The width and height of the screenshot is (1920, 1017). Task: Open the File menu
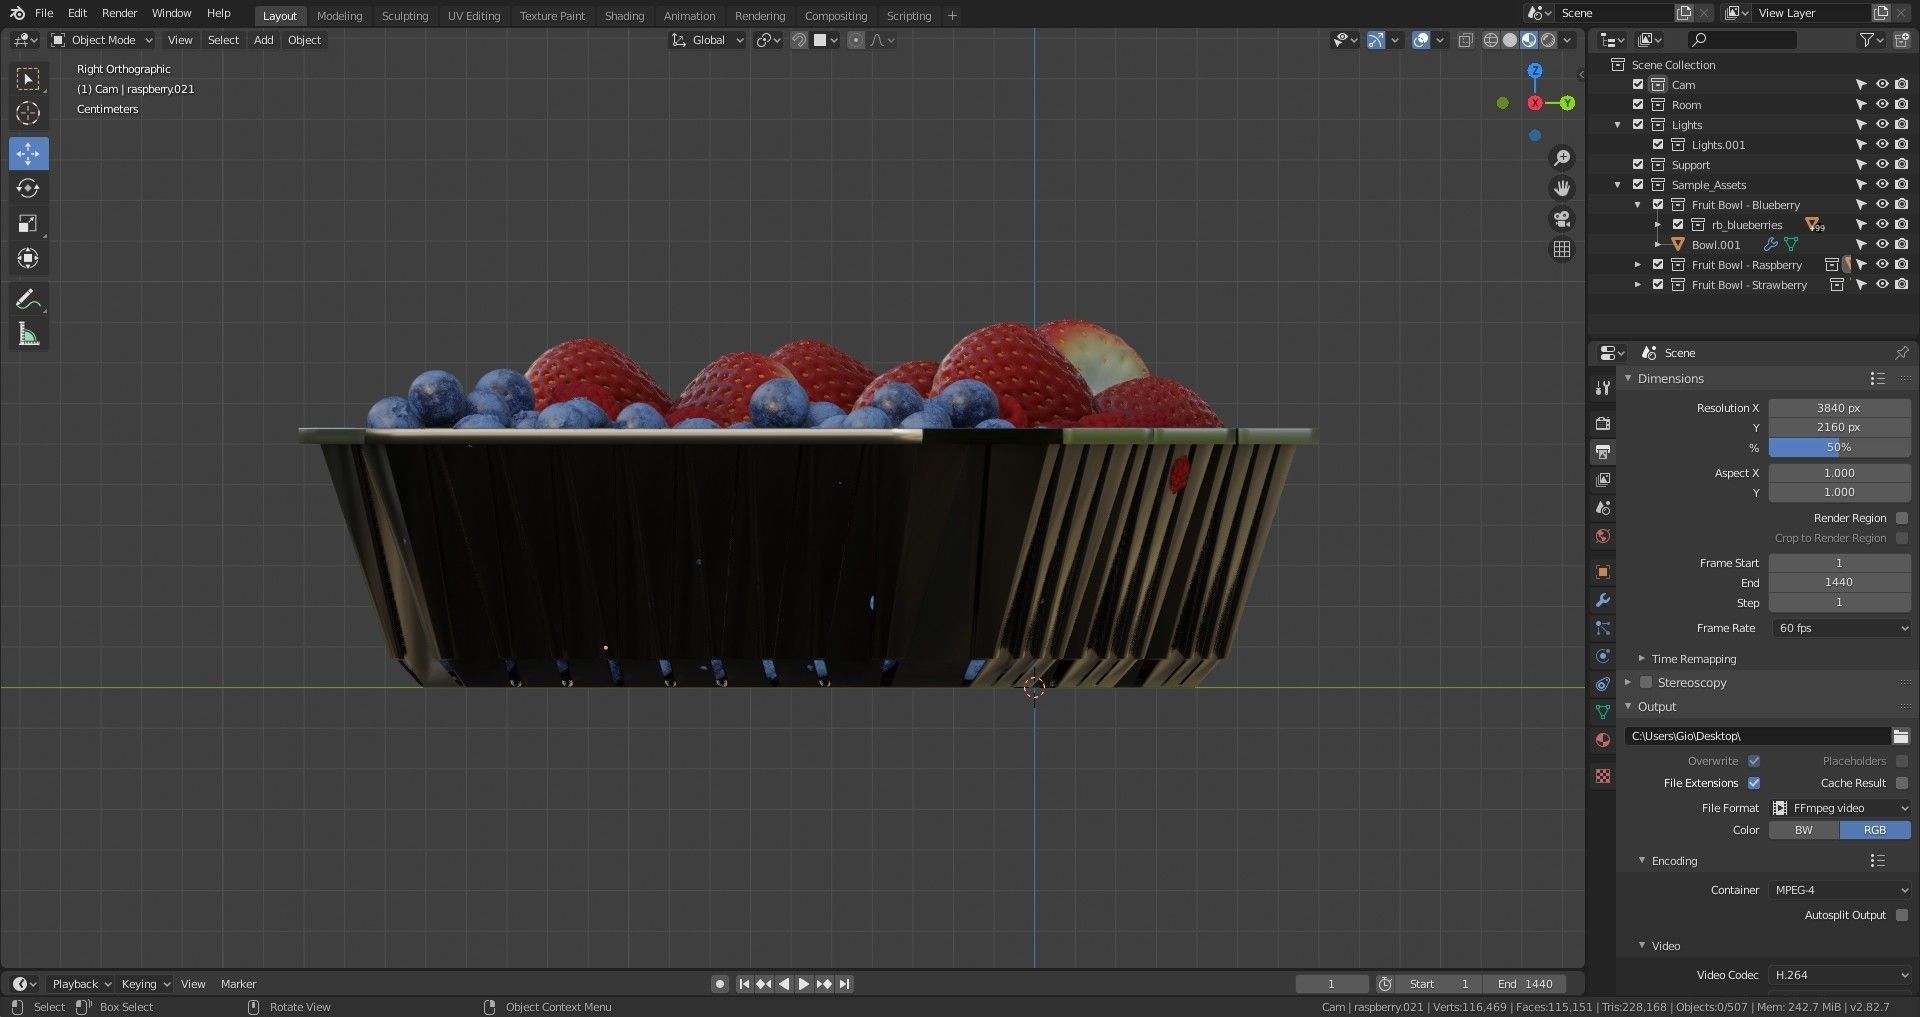(x=44, y=13)
